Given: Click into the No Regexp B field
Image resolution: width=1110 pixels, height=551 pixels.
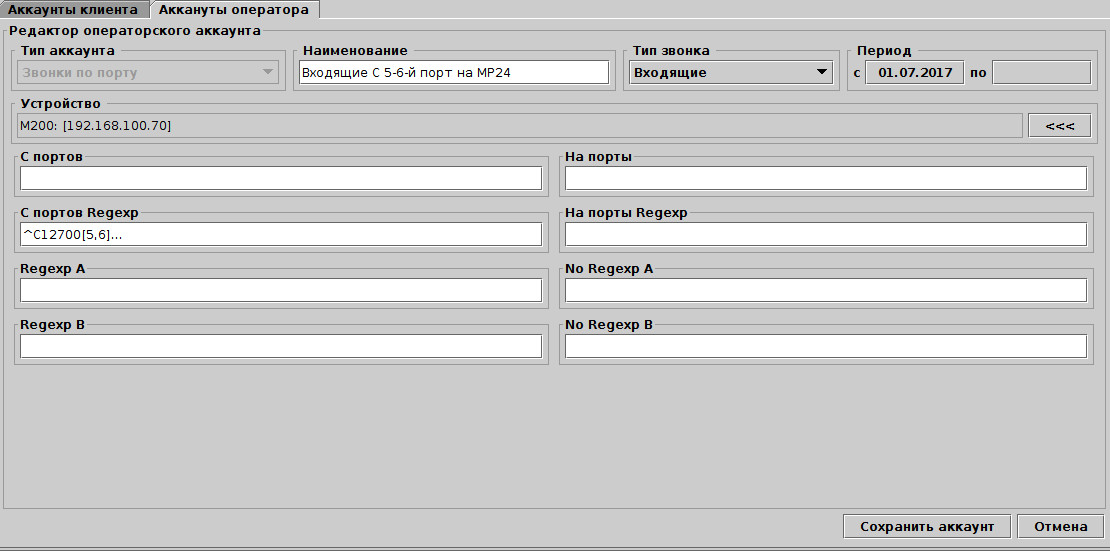Looking at the screenshot, I should pyautogui.click(x=825, y=346).
